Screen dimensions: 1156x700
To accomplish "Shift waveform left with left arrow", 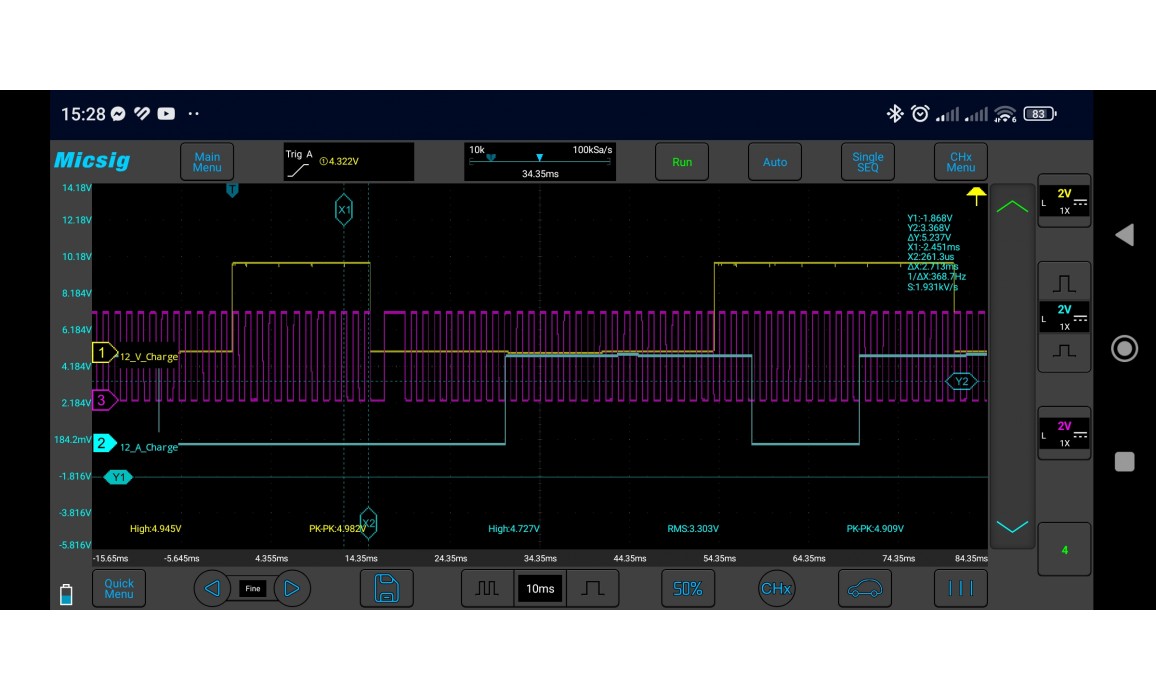I will [212, 588].
